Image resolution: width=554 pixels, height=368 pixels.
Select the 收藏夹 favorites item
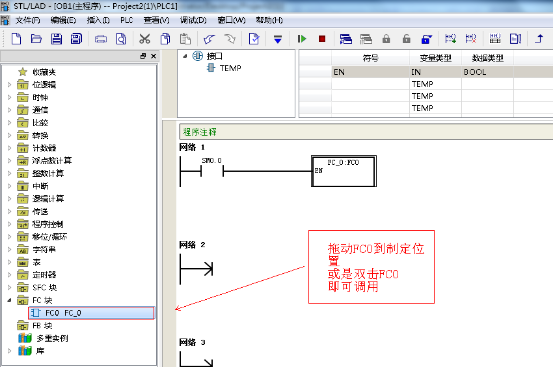coord(37,72)
